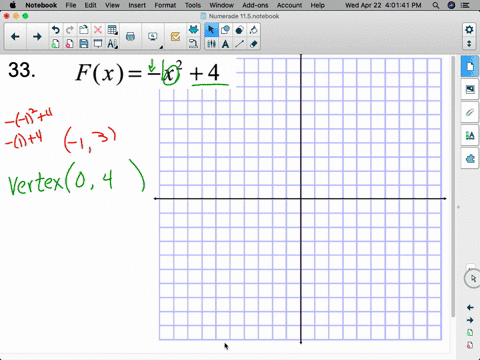480x360 pixels.
Task: Click the next page arrow in the side panel
Action: 470,320
